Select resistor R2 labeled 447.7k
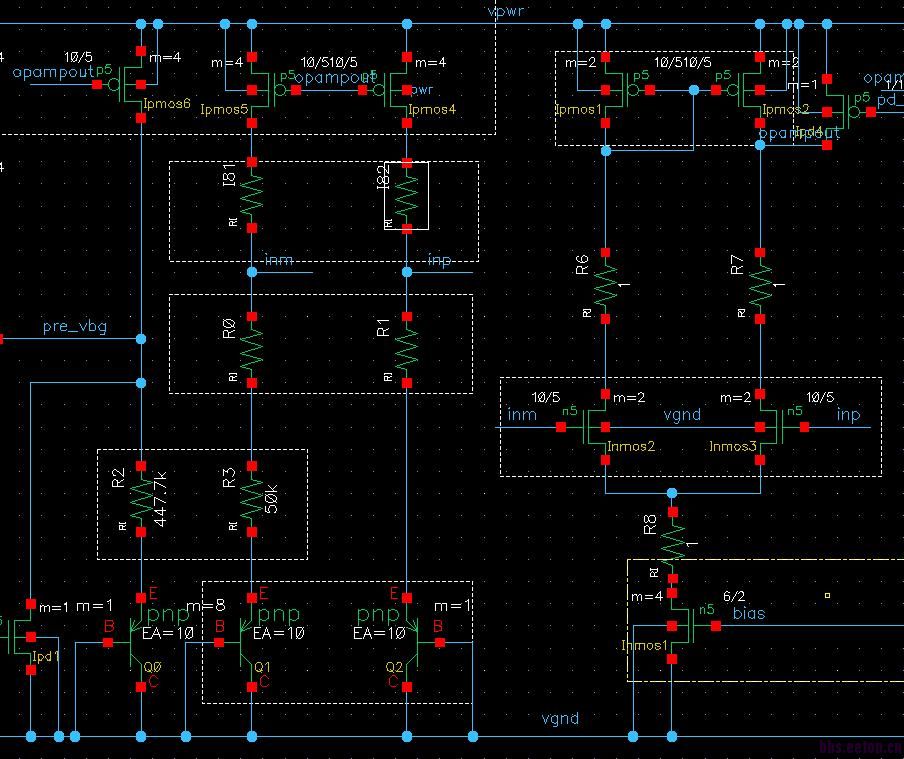 coord(141,496)
